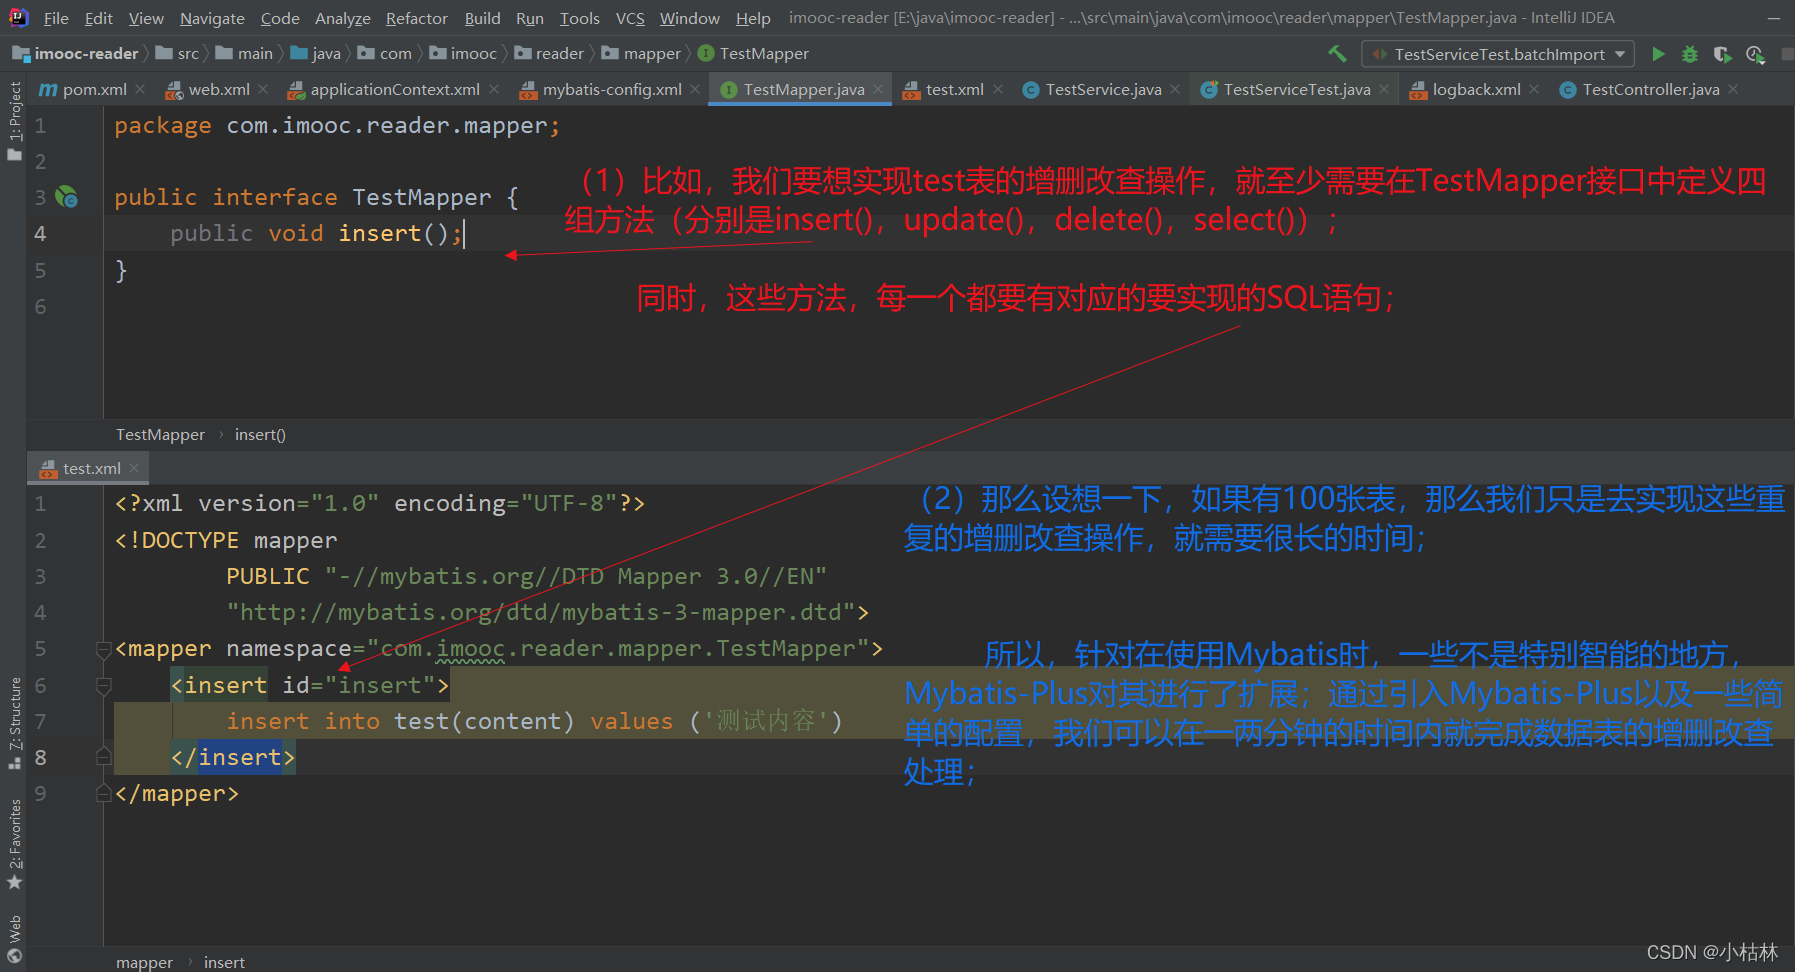Screen dimensions: 1795x972
Task: Open the Favorites tool window sidebar button
Action: click(14, 845)
